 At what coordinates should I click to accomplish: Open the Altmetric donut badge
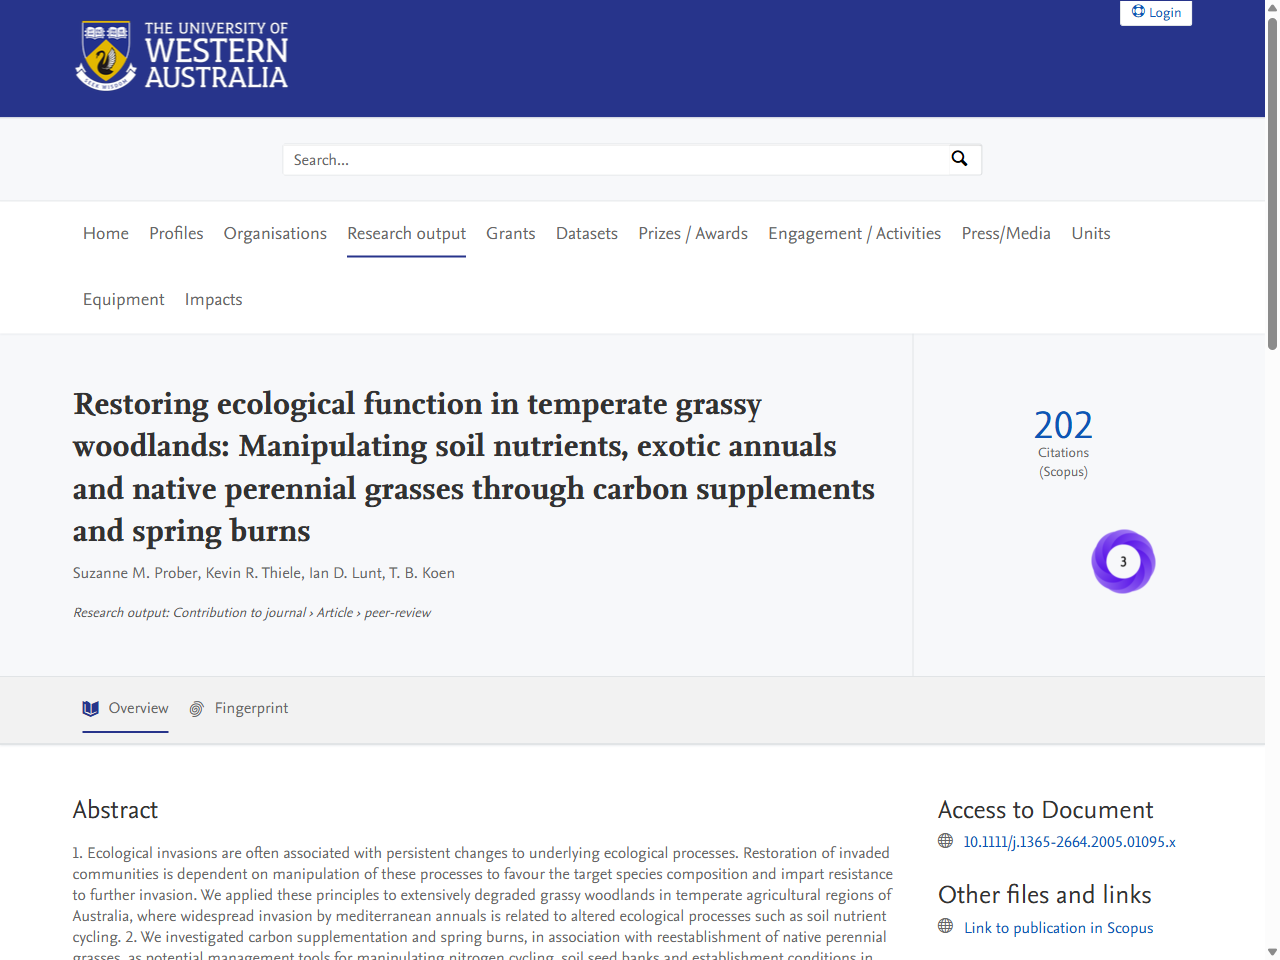[x=1123, y=561]
